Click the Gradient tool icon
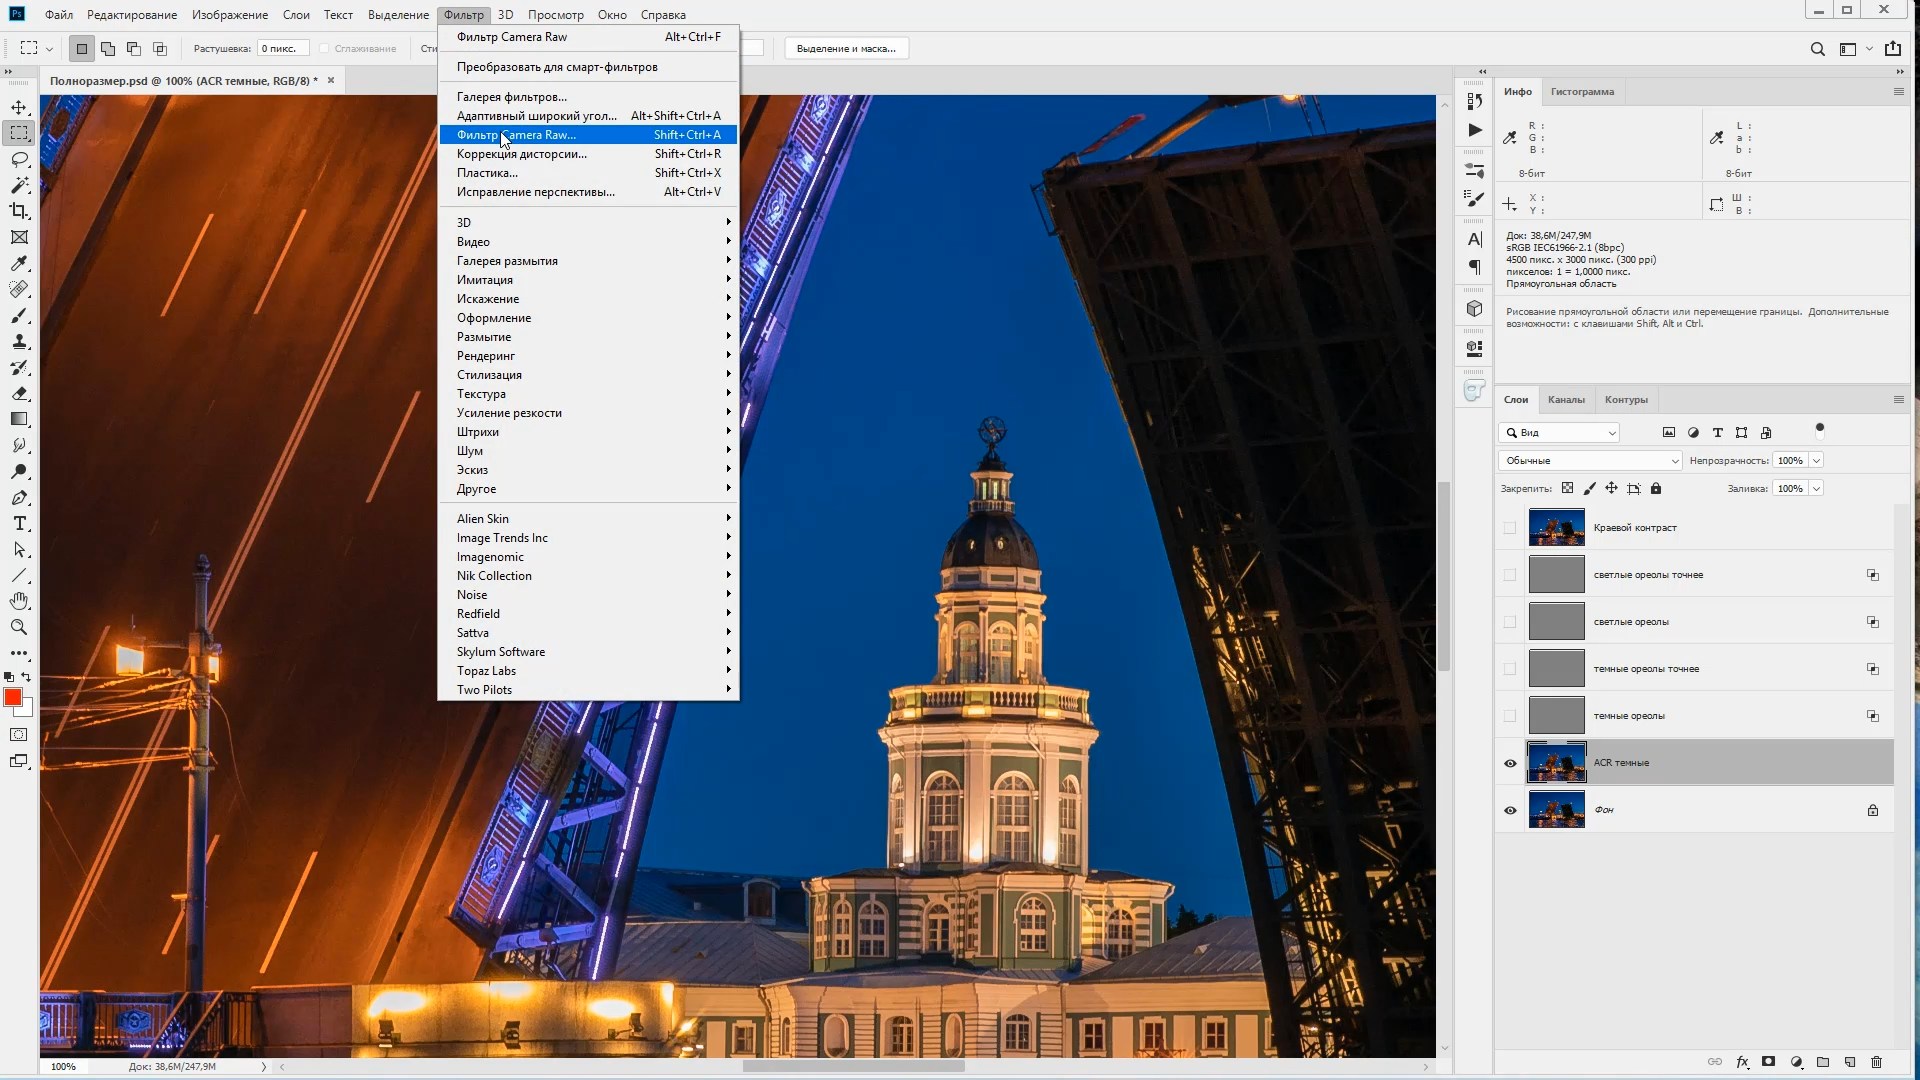Screen dimensions: 1920x1080 [18, 421]
